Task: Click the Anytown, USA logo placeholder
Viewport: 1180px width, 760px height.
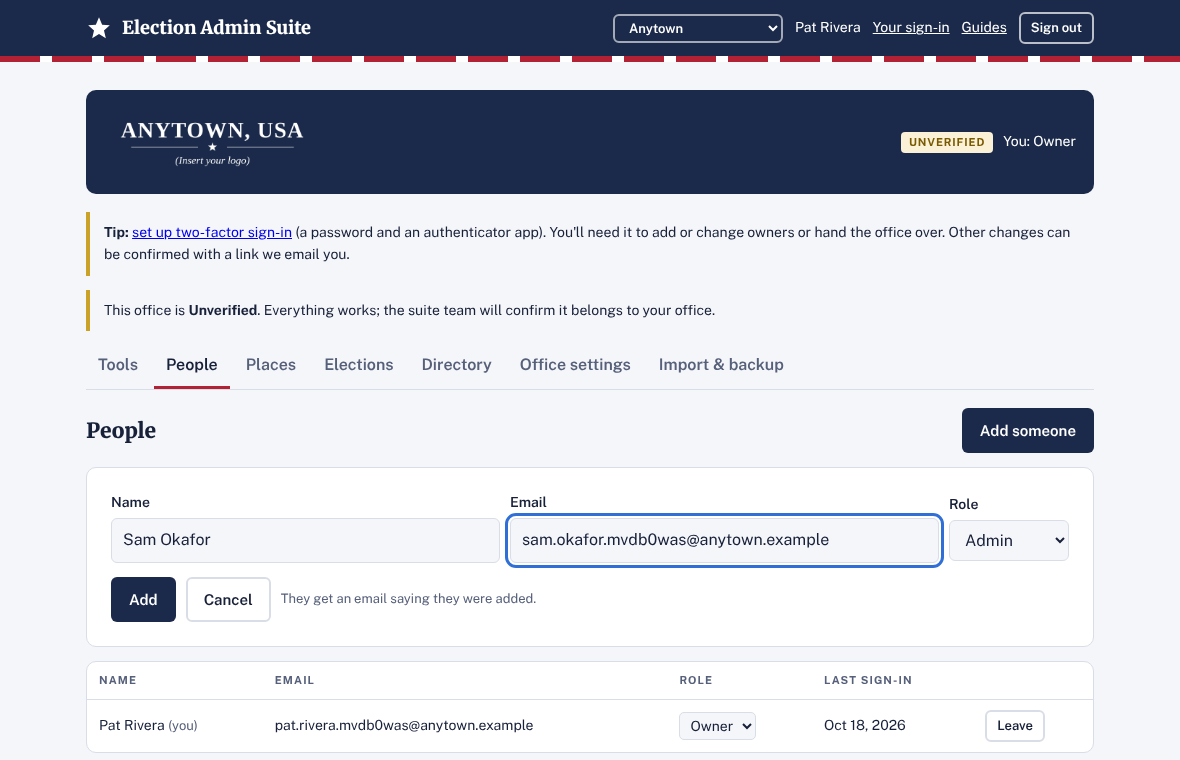Action: 212,142
